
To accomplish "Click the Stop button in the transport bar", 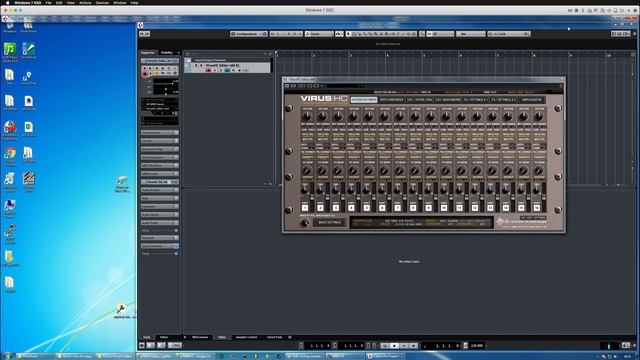I will point(394,346).
